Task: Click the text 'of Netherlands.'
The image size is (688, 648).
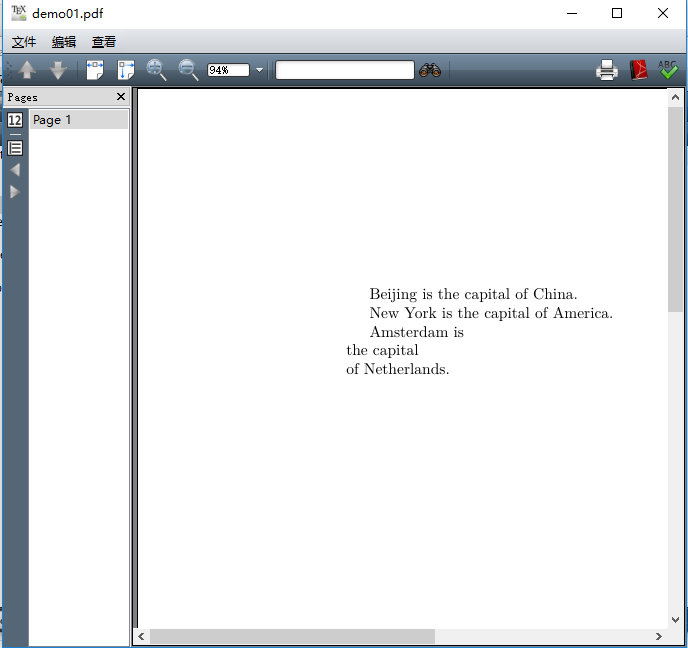Action: coord(398,369)
